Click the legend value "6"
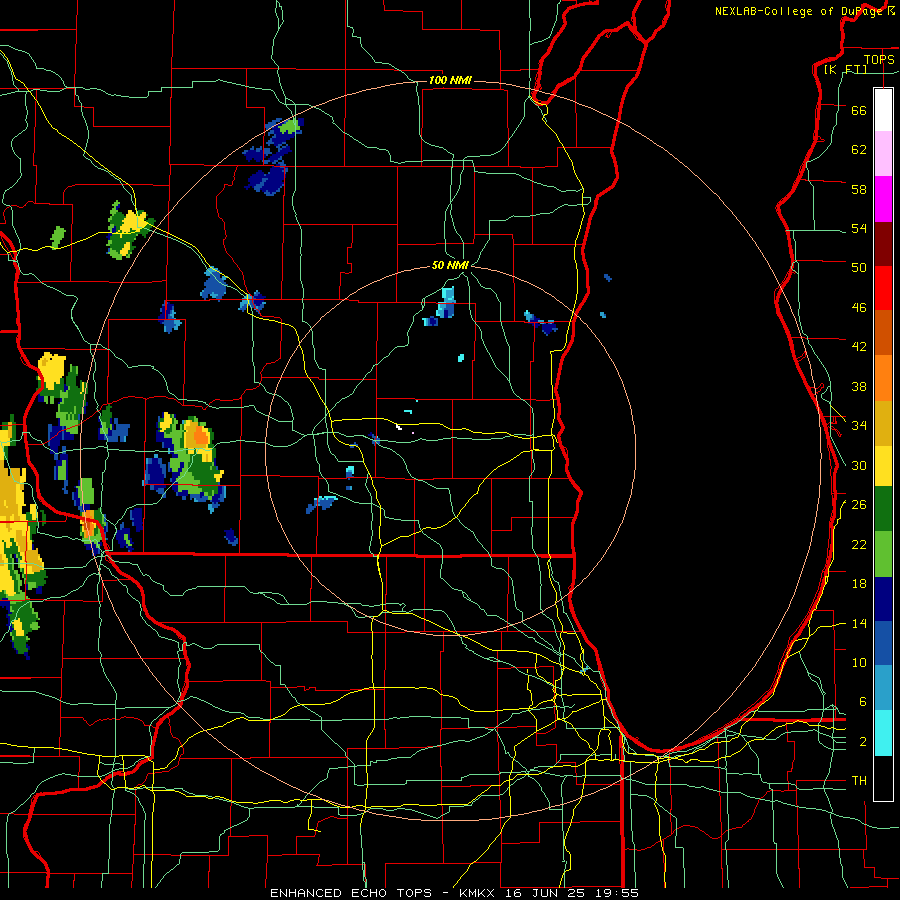The image size is (900, 900). [863, 701]
